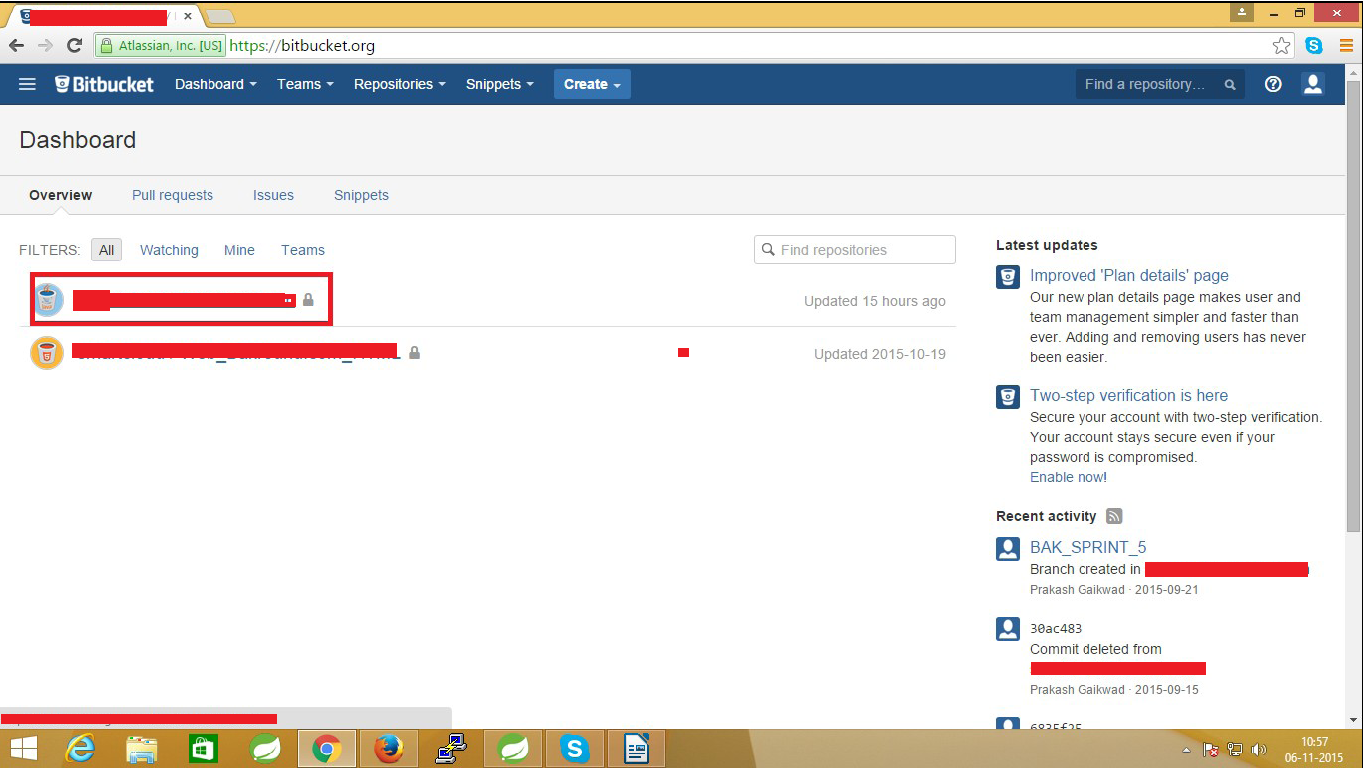Image resolution: width=1366 pixels, height=768 pixels.
Task: Click the RSS feed icon beside Recent activity
Action: click(1114, 516)
